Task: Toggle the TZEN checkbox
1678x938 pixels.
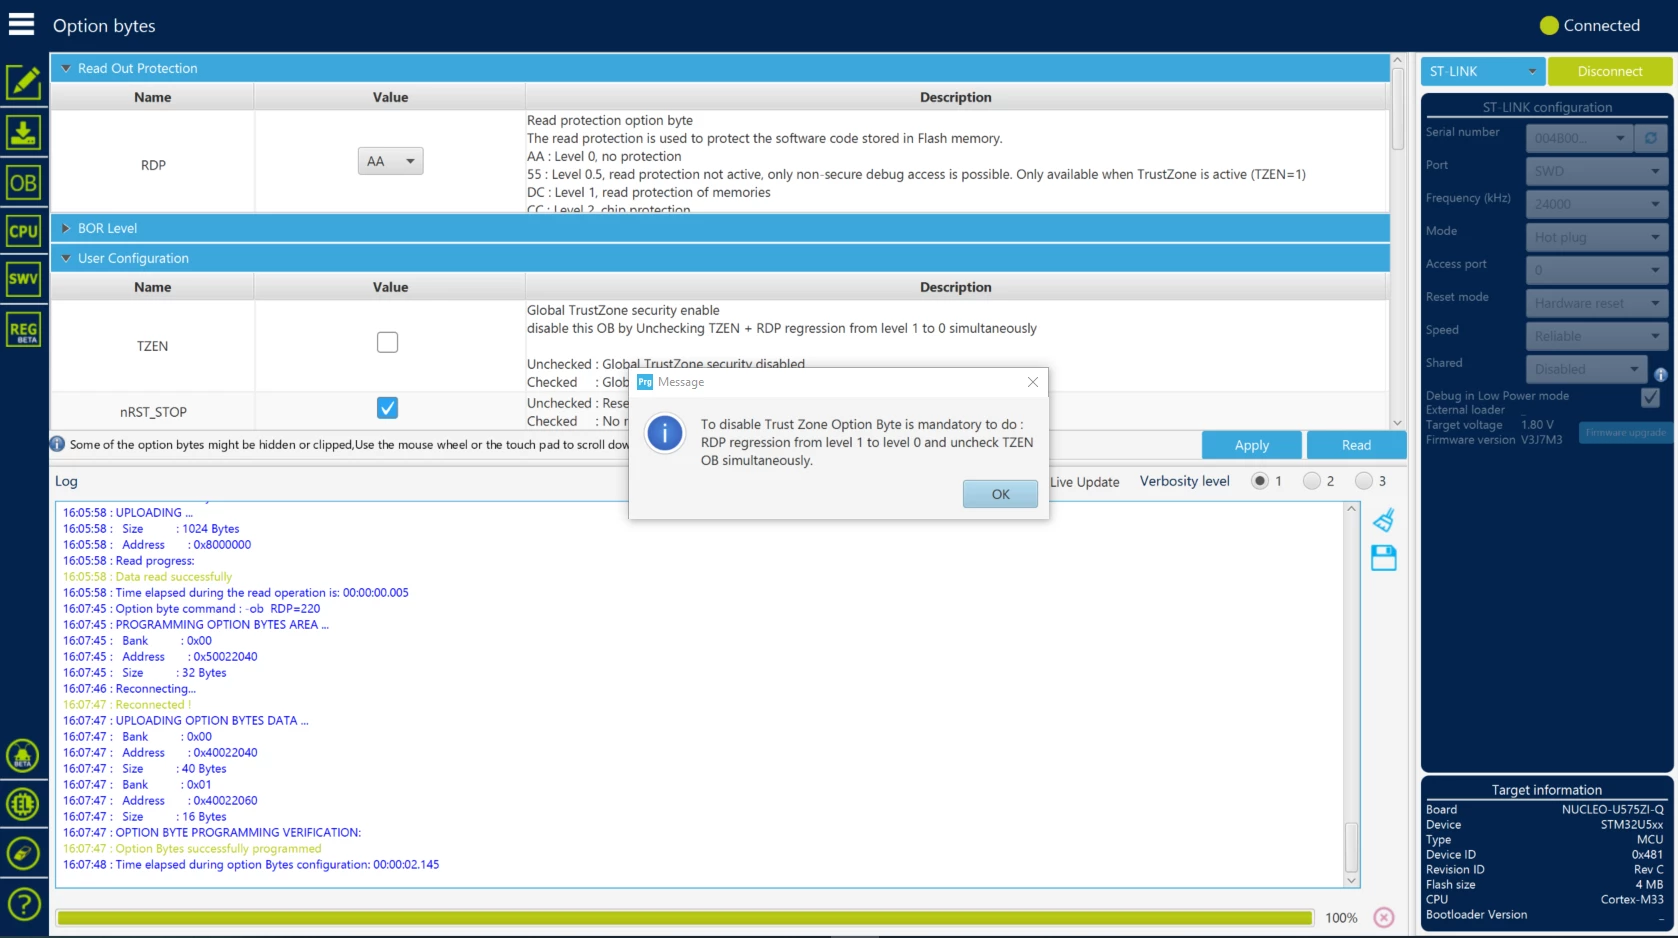Action: (x=387, y=342)
